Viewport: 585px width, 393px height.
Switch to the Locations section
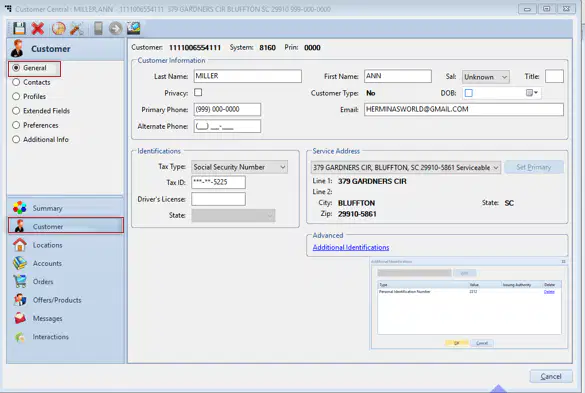[47, 245]
